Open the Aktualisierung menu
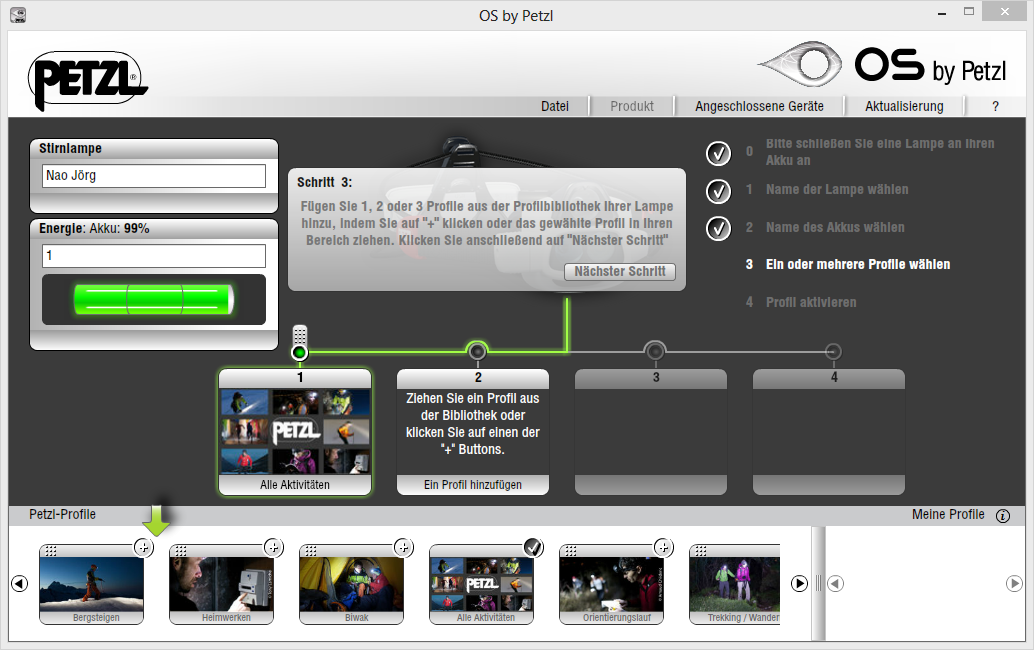The width and height of the screenshot is (1034, 650). coord(904,106)
